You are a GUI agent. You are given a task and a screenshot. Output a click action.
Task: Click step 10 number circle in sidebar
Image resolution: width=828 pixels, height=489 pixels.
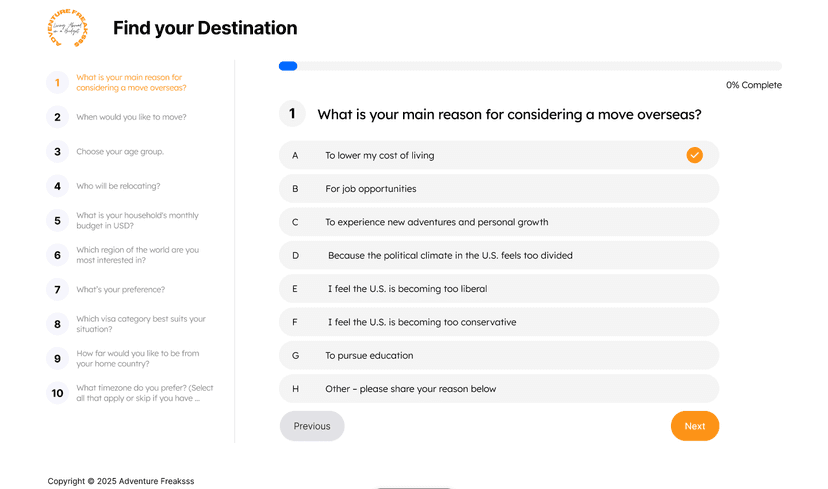point(58,393)
